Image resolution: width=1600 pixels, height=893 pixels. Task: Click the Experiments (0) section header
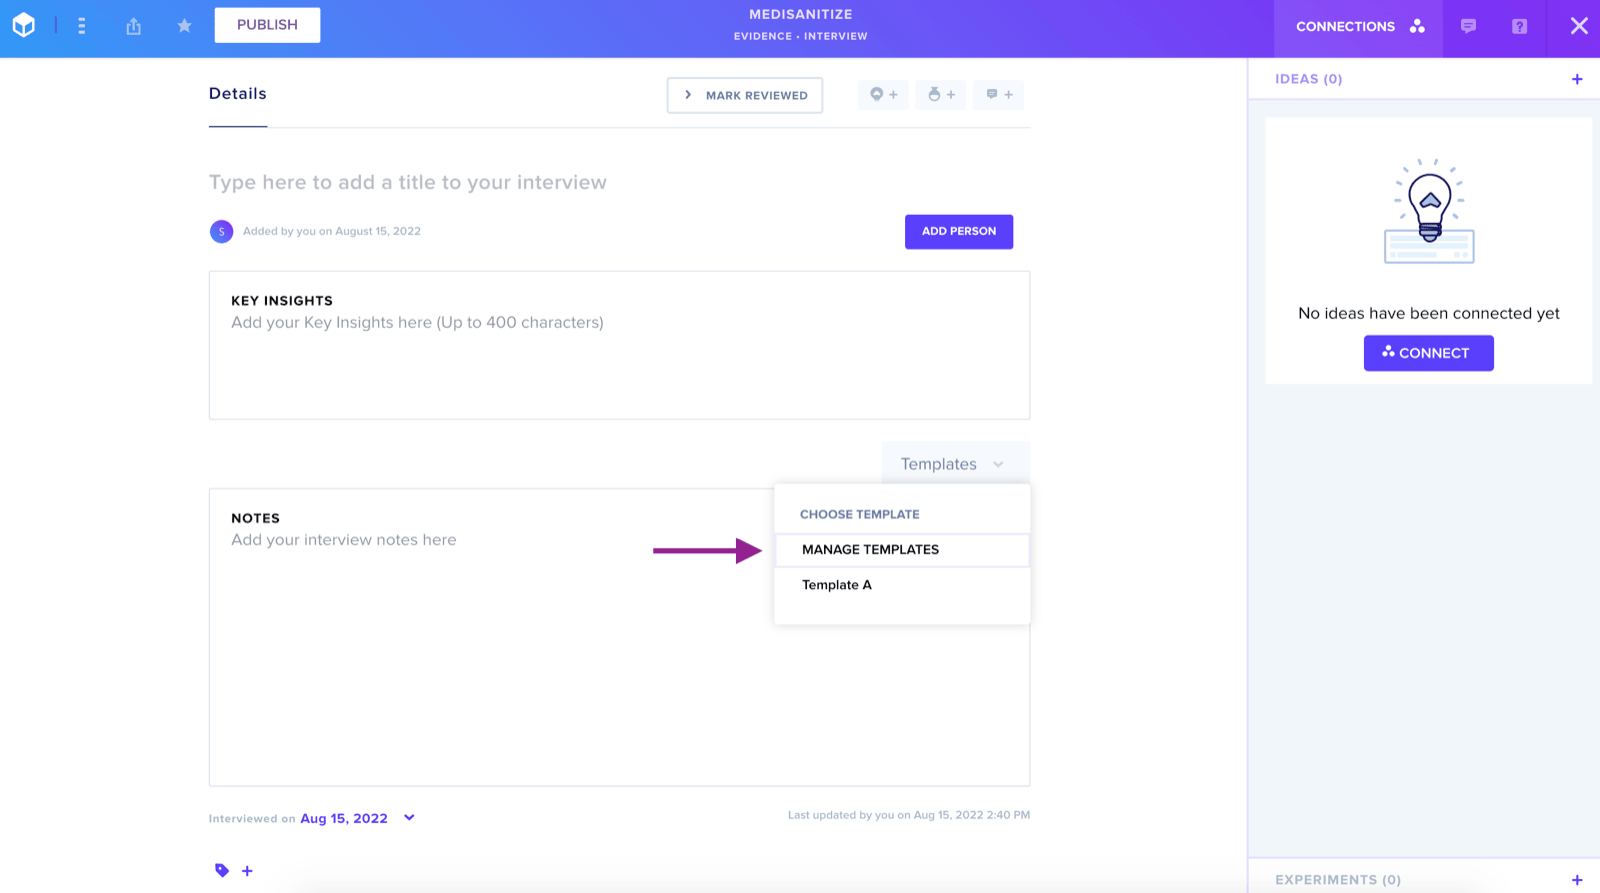(1337, 880)
